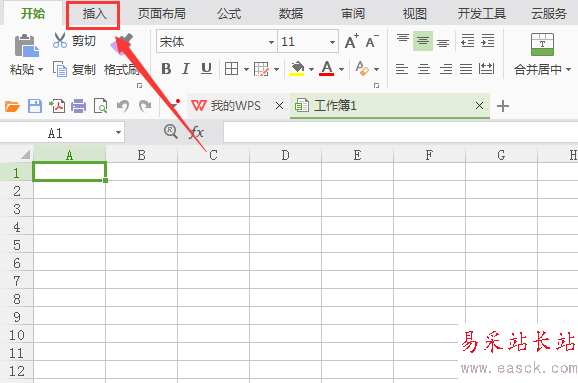578x383 pixels.
Task: Click the Cut scissors icon
Action: (x=60, y=40)
